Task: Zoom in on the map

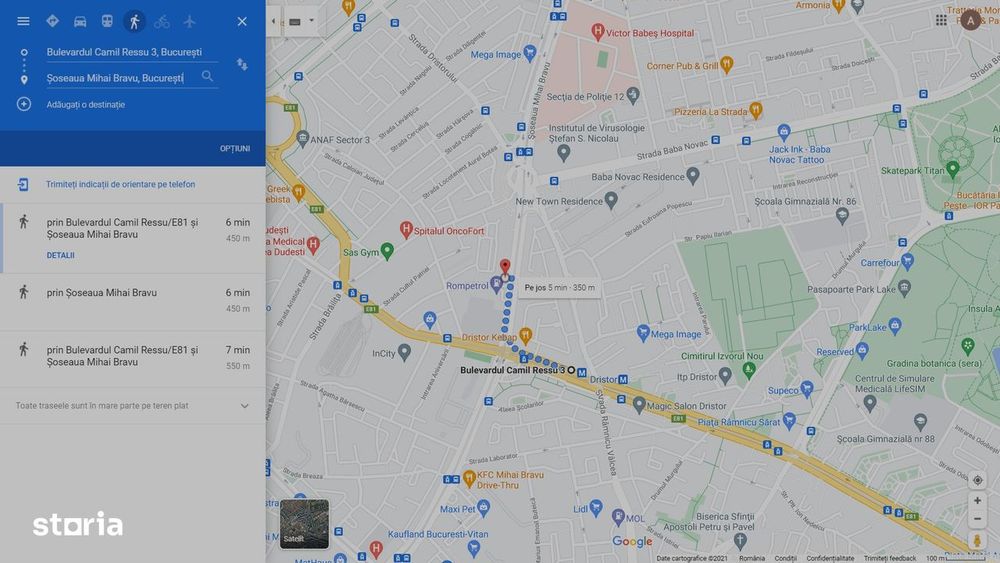Action: 977,501
